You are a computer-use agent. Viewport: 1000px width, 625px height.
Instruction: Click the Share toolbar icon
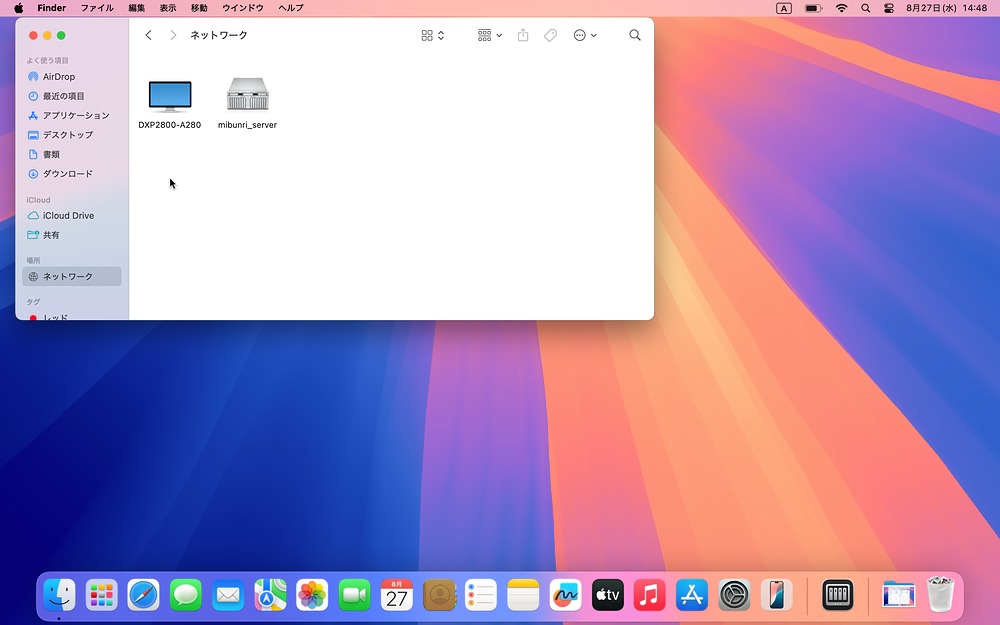point(523,35)
